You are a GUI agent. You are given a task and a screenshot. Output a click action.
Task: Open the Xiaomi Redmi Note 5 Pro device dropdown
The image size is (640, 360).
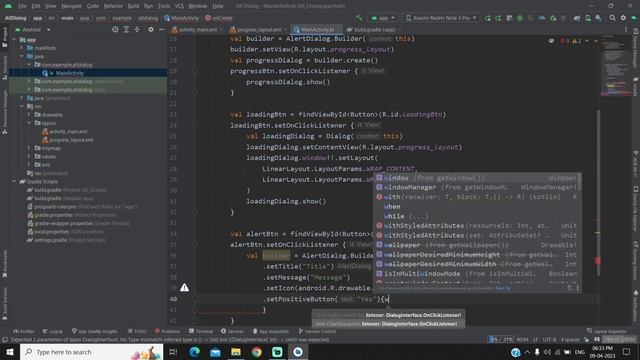coord(441,18)
